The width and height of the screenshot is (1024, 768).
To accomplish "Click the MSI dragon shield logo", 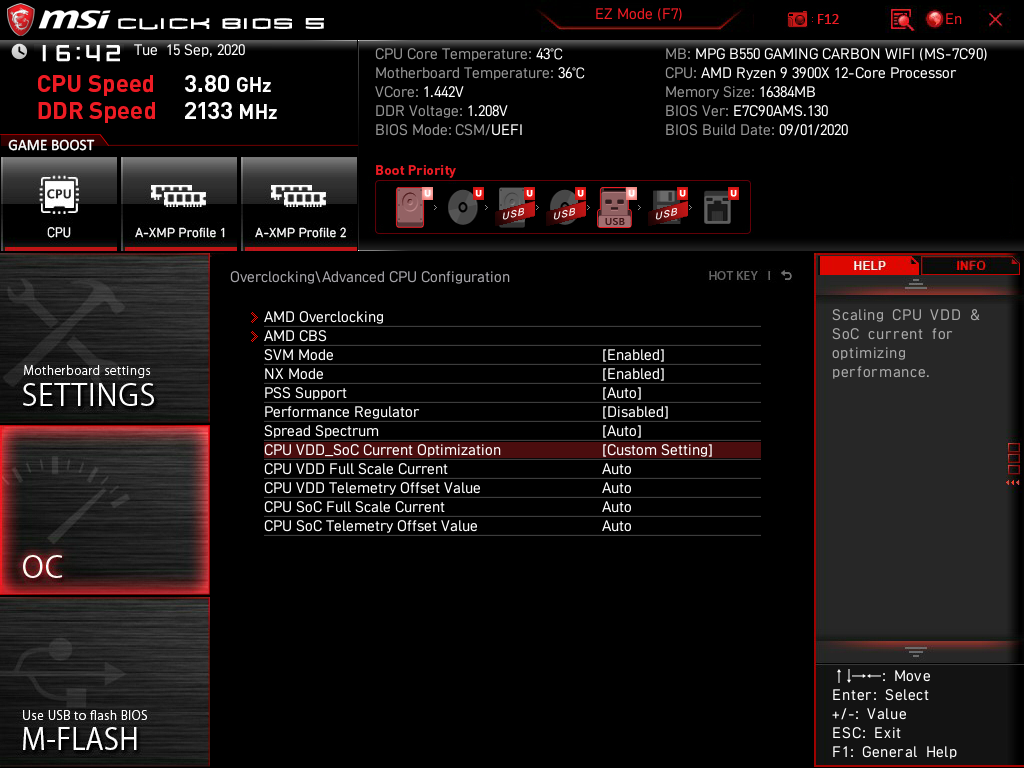I will coord(20,20).
